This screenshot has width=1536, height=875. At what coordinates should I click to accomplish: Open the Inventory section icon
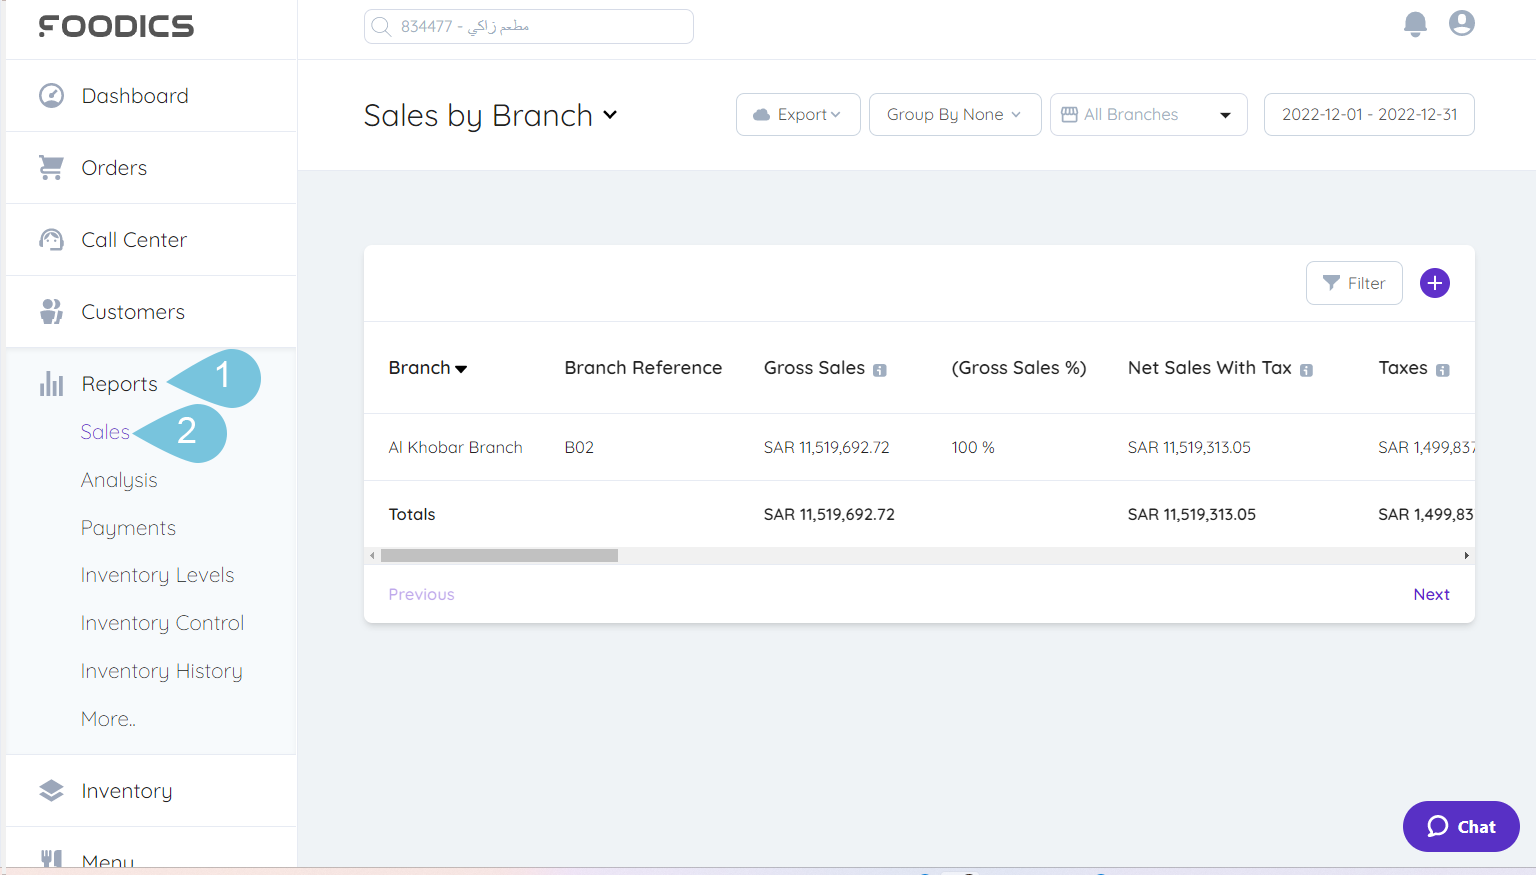pyautogui.click(x=51, y=790)
